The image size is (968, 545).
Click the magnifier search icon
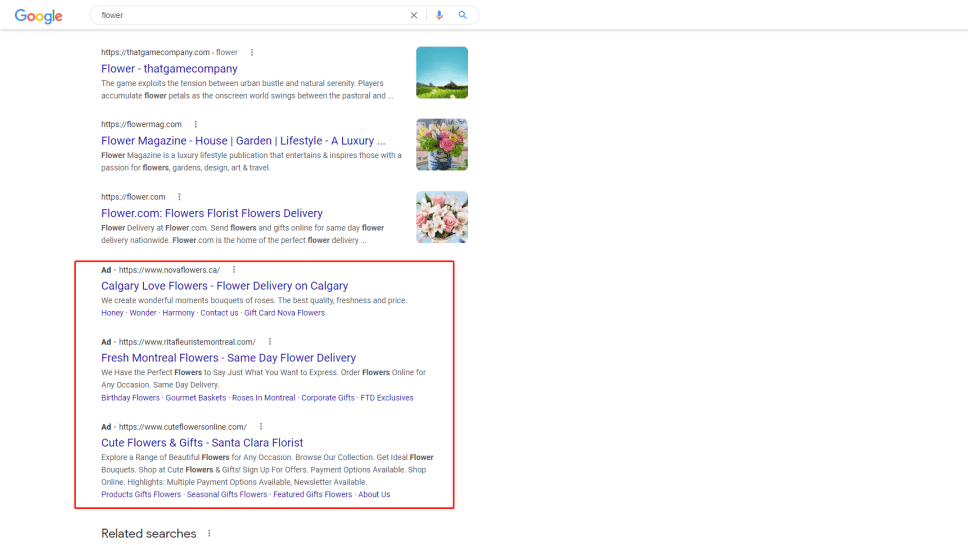click(462, 15)
